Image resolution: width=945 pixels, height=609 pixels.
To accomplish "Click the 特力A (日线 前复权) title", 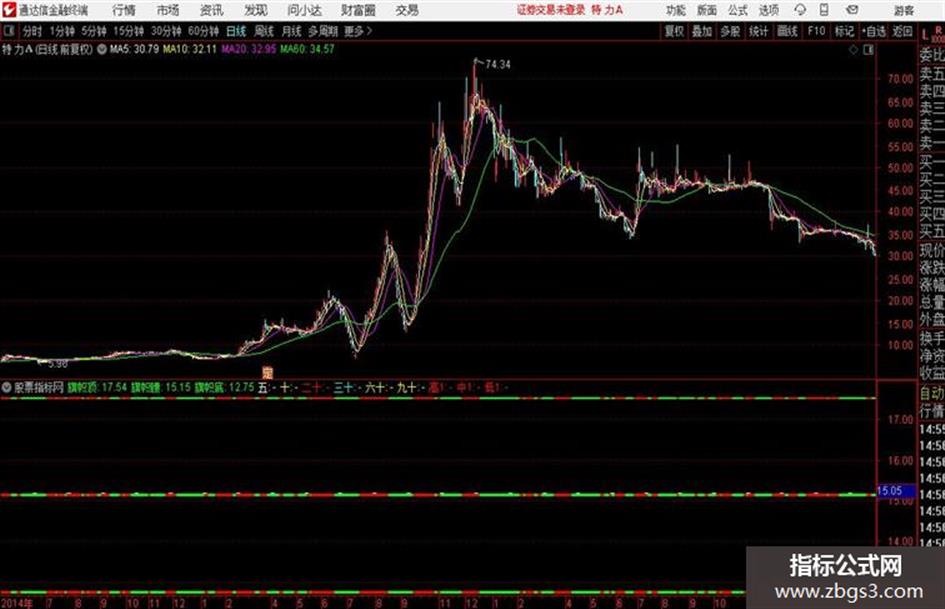I will [48, 49].
